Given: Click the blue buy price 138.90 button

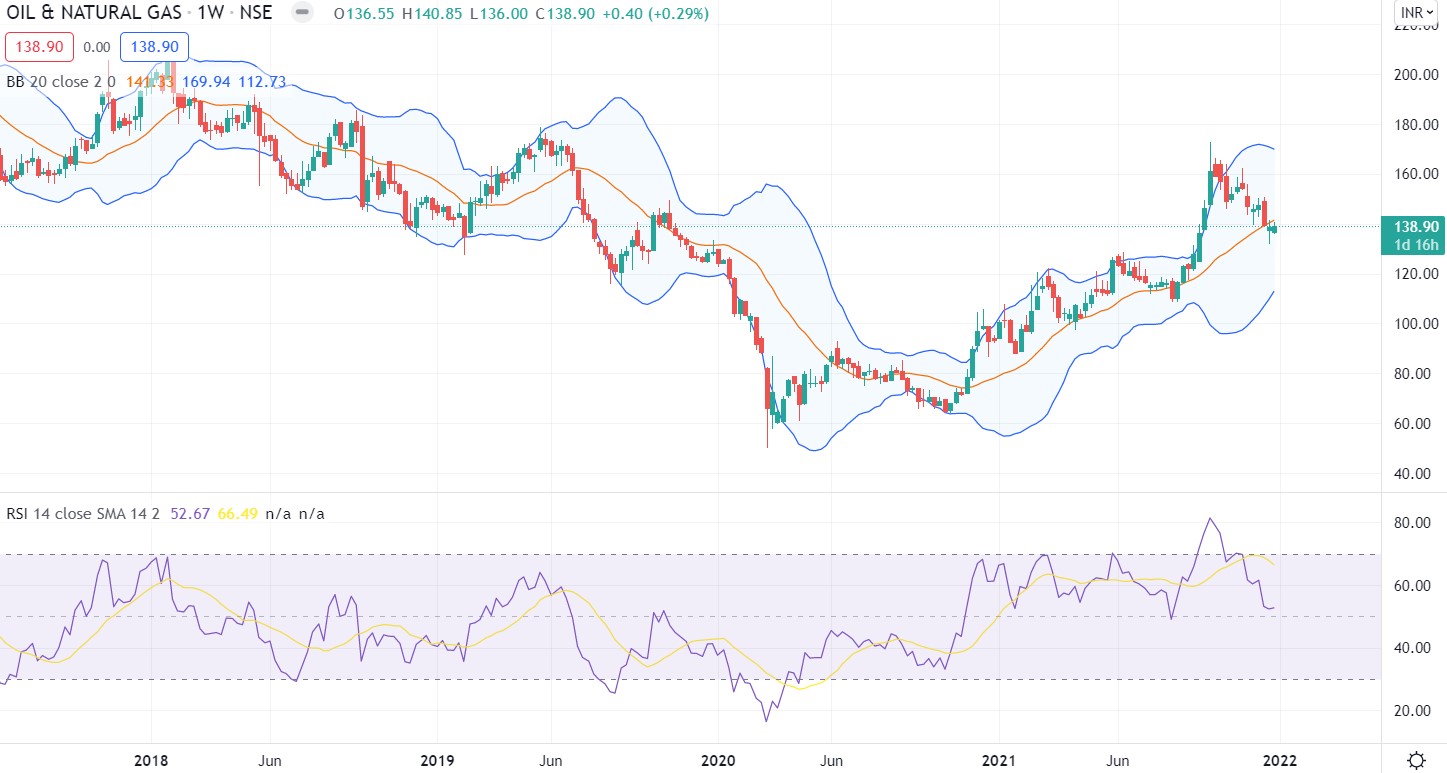Looking at the screenshot, I should [x=154, y=47].
